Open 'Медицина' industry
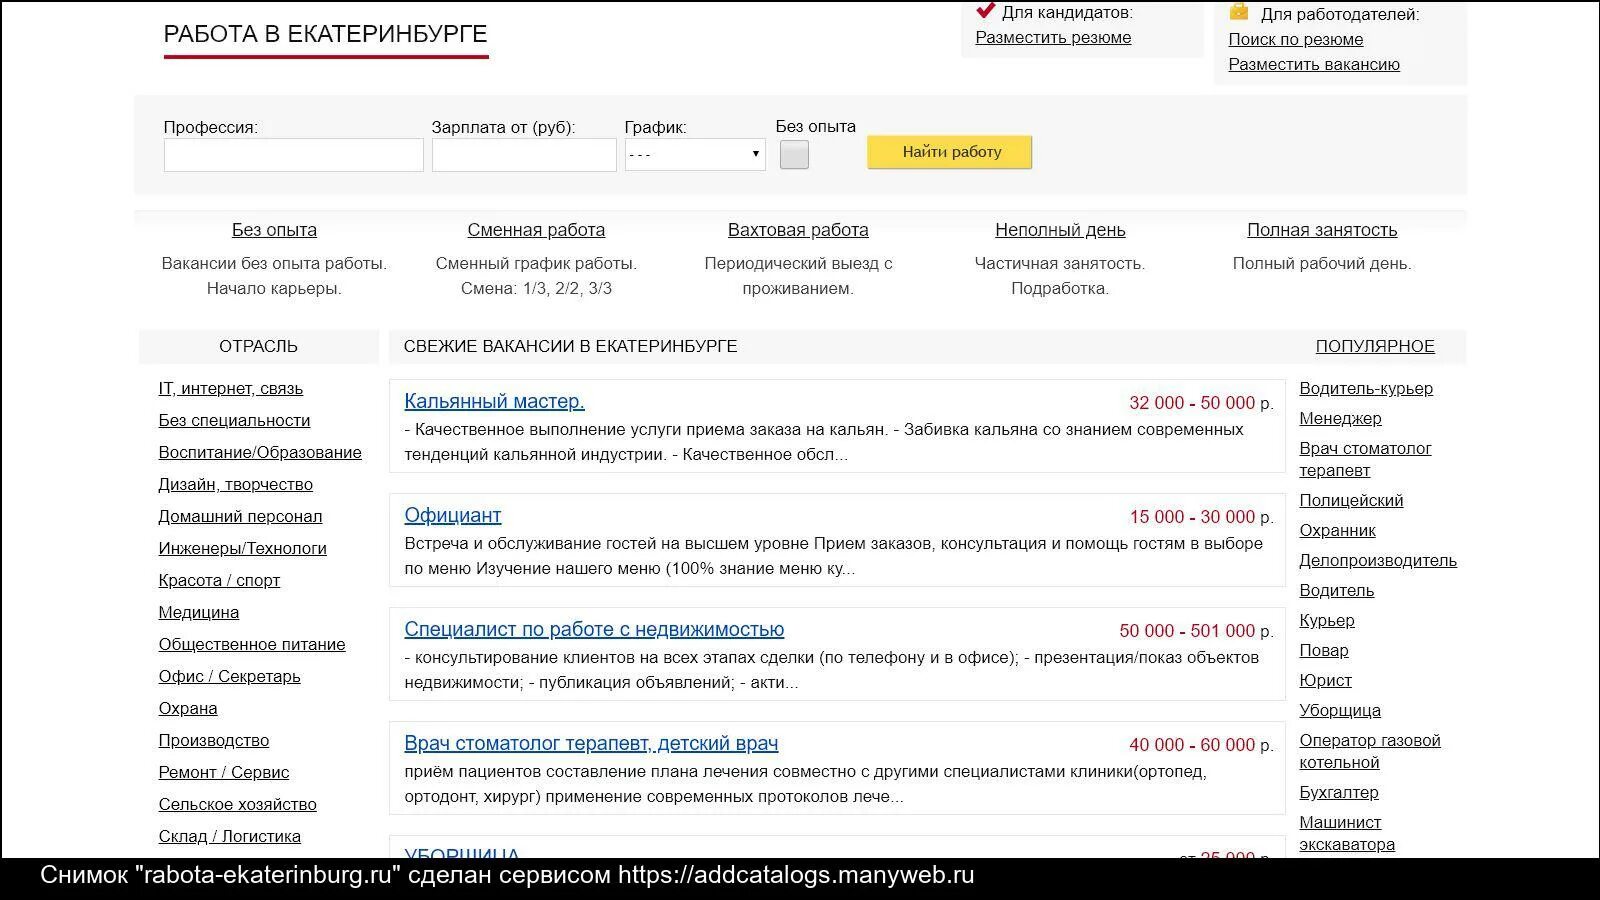1600x900 pixels. click(198, 613)
